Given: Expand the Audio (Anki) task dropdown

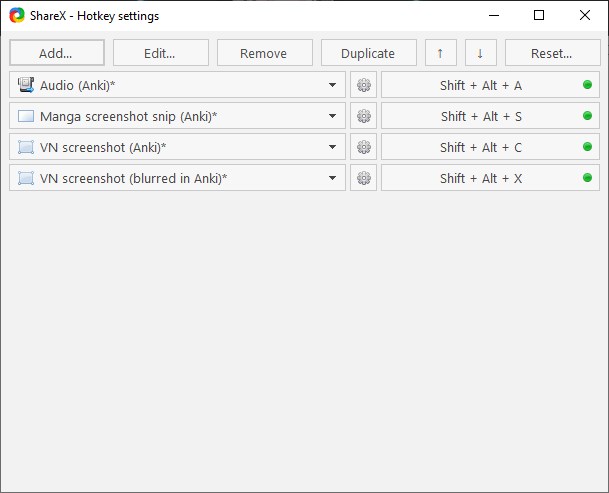Looking at the screenshot, I should (x=332, y=85).
